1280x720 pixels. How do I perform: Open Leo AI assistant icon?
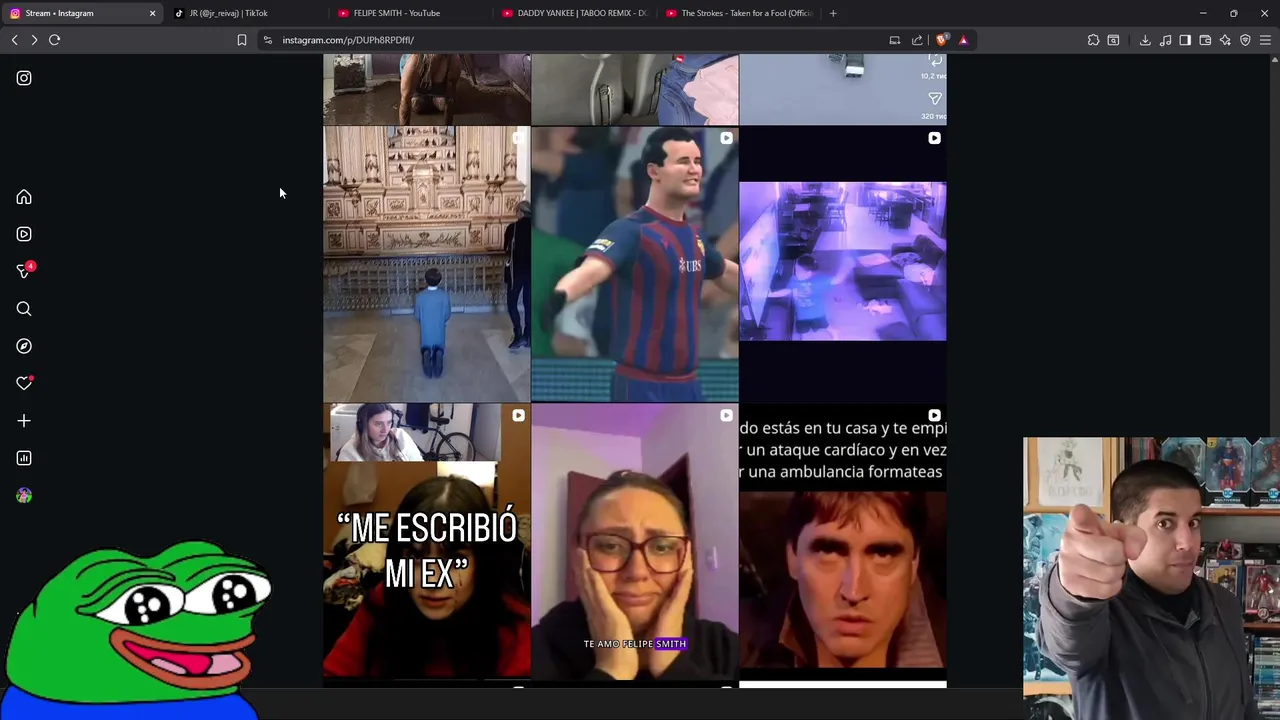click(x=1225, y=40)
